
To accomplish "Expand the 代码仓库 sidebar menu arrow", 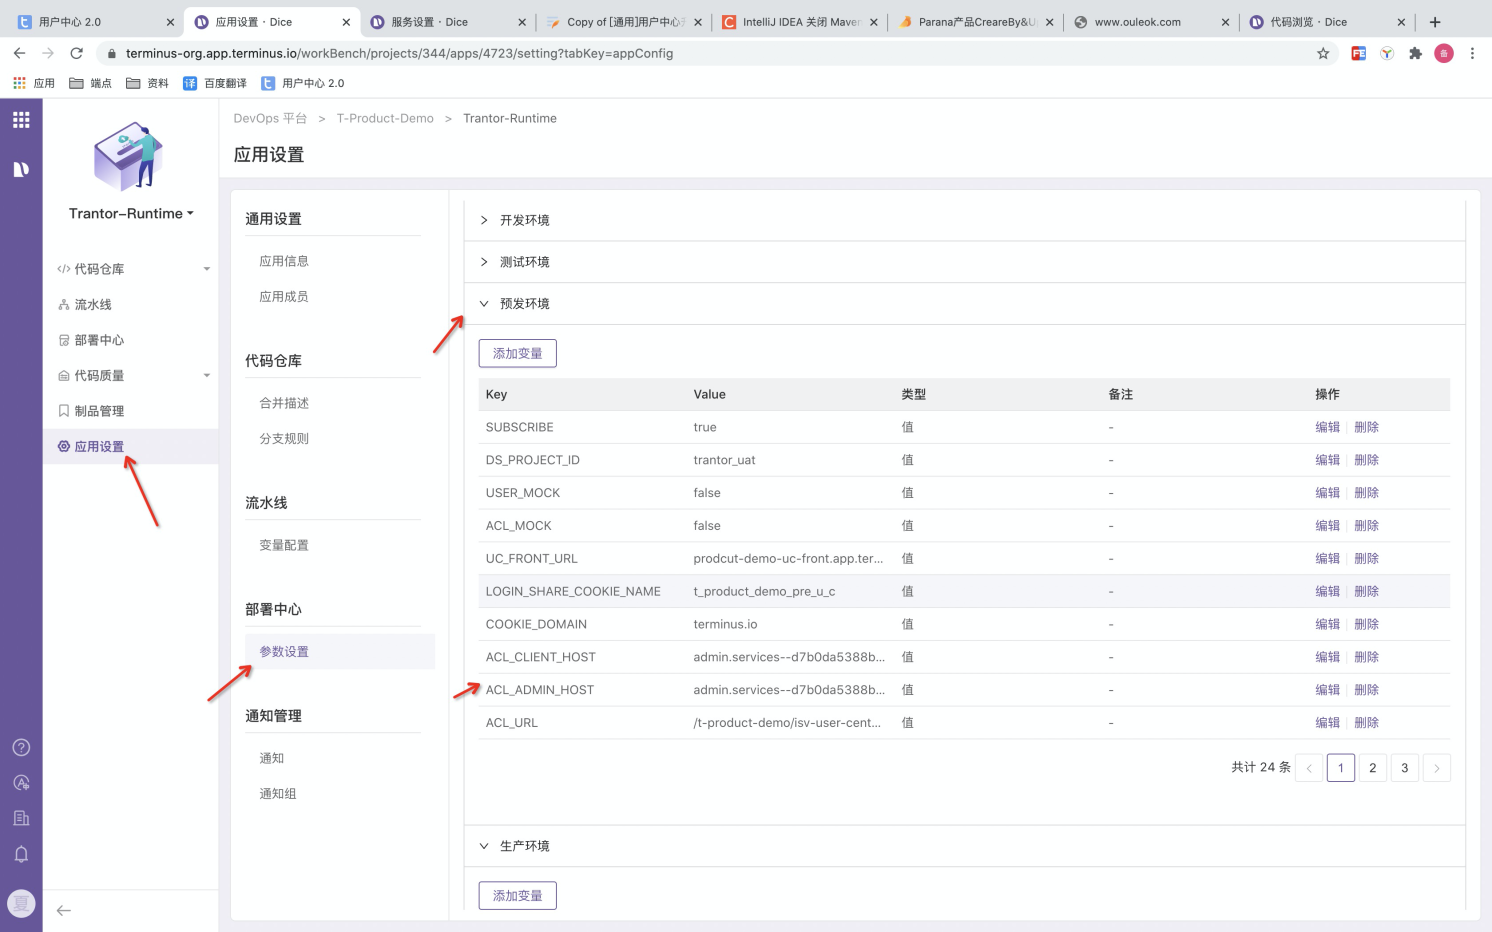I will [207, 269].
